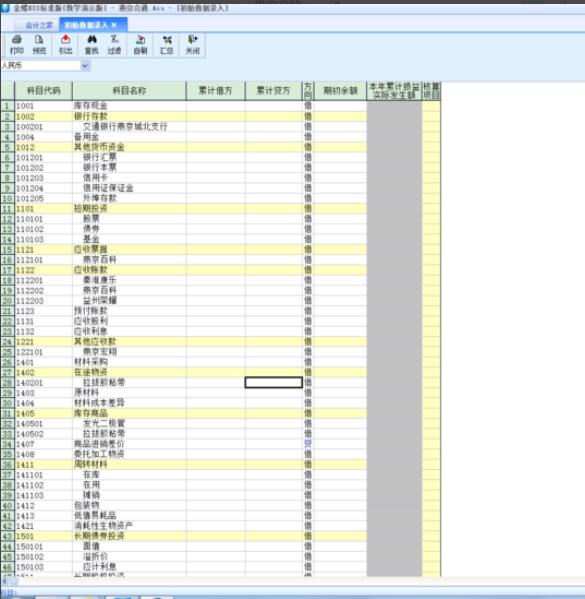Click the 科目代码 column header
Viewport: 585px width, 599px height.
pos(44,91)
